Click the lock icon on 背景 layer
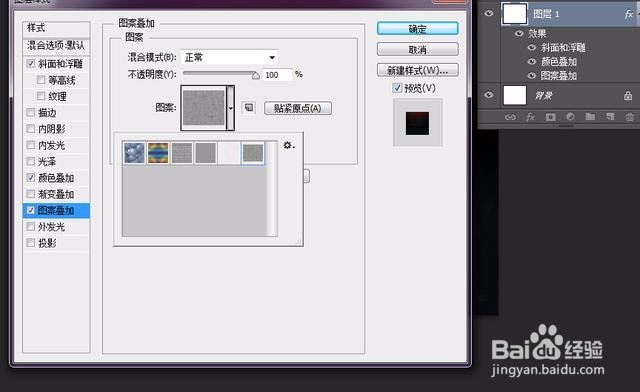Viewport: 640px width, 392px height. pyautogui.click(x=628, y=96)
